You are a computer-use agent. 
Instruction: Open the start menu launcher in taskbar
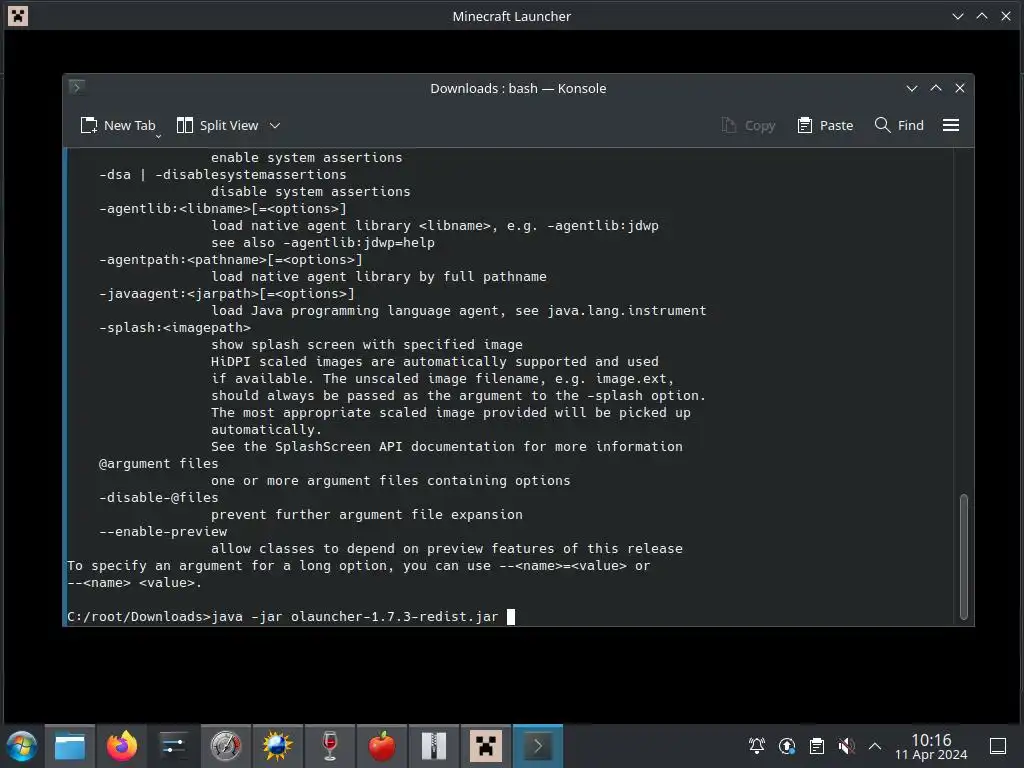tap(22, 746)
